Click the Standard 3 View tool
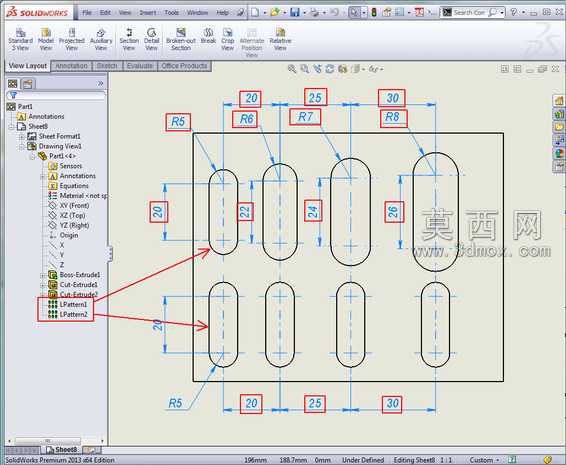The image size is (566, 465). coord(21,39)
